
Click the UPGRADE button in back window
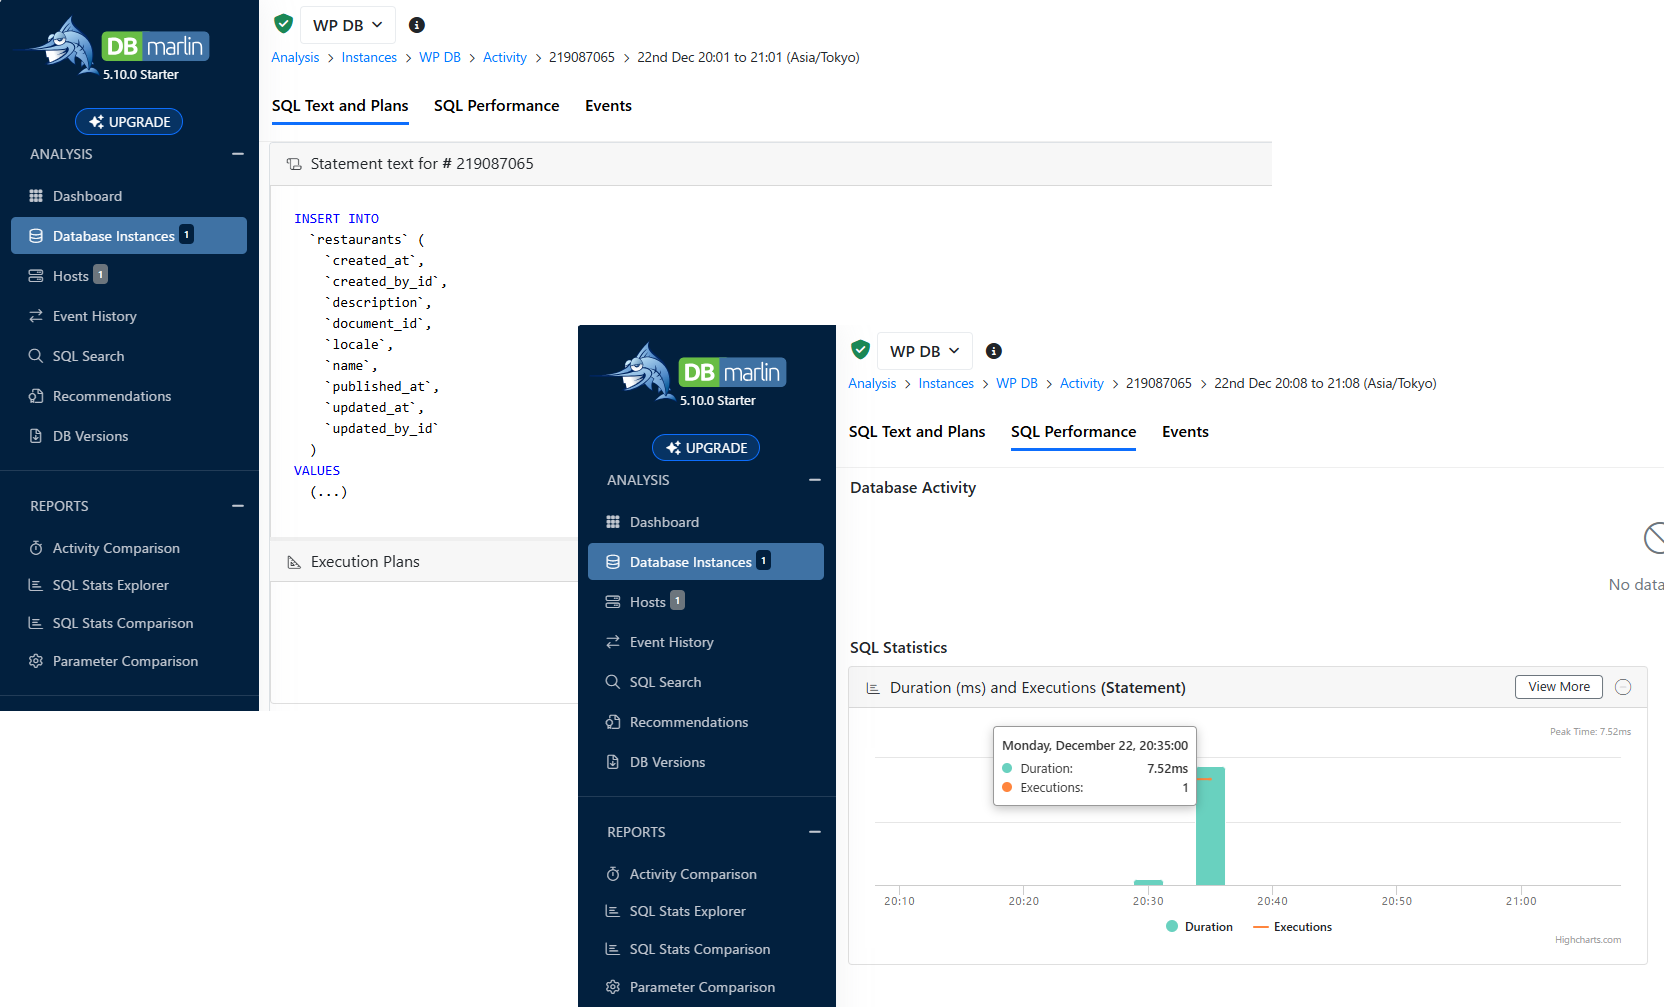[x=129, y=122]
